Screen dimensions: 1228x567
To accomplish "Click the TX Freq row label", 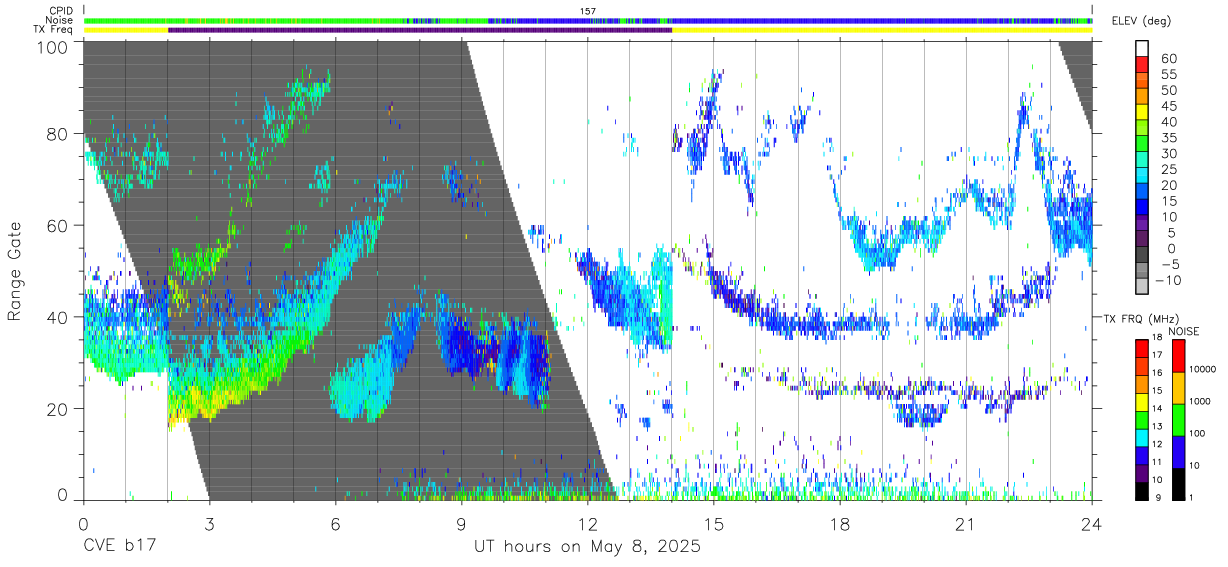I will coord(54,29).
